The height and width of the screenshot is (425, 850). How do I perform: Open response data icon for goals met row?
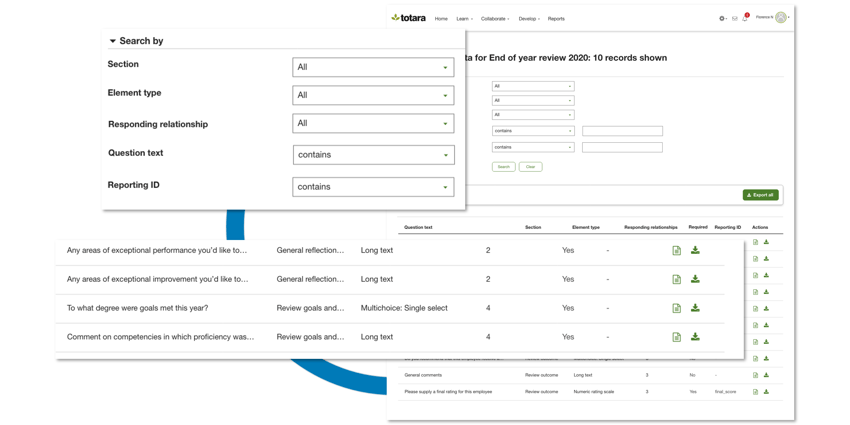677,308
